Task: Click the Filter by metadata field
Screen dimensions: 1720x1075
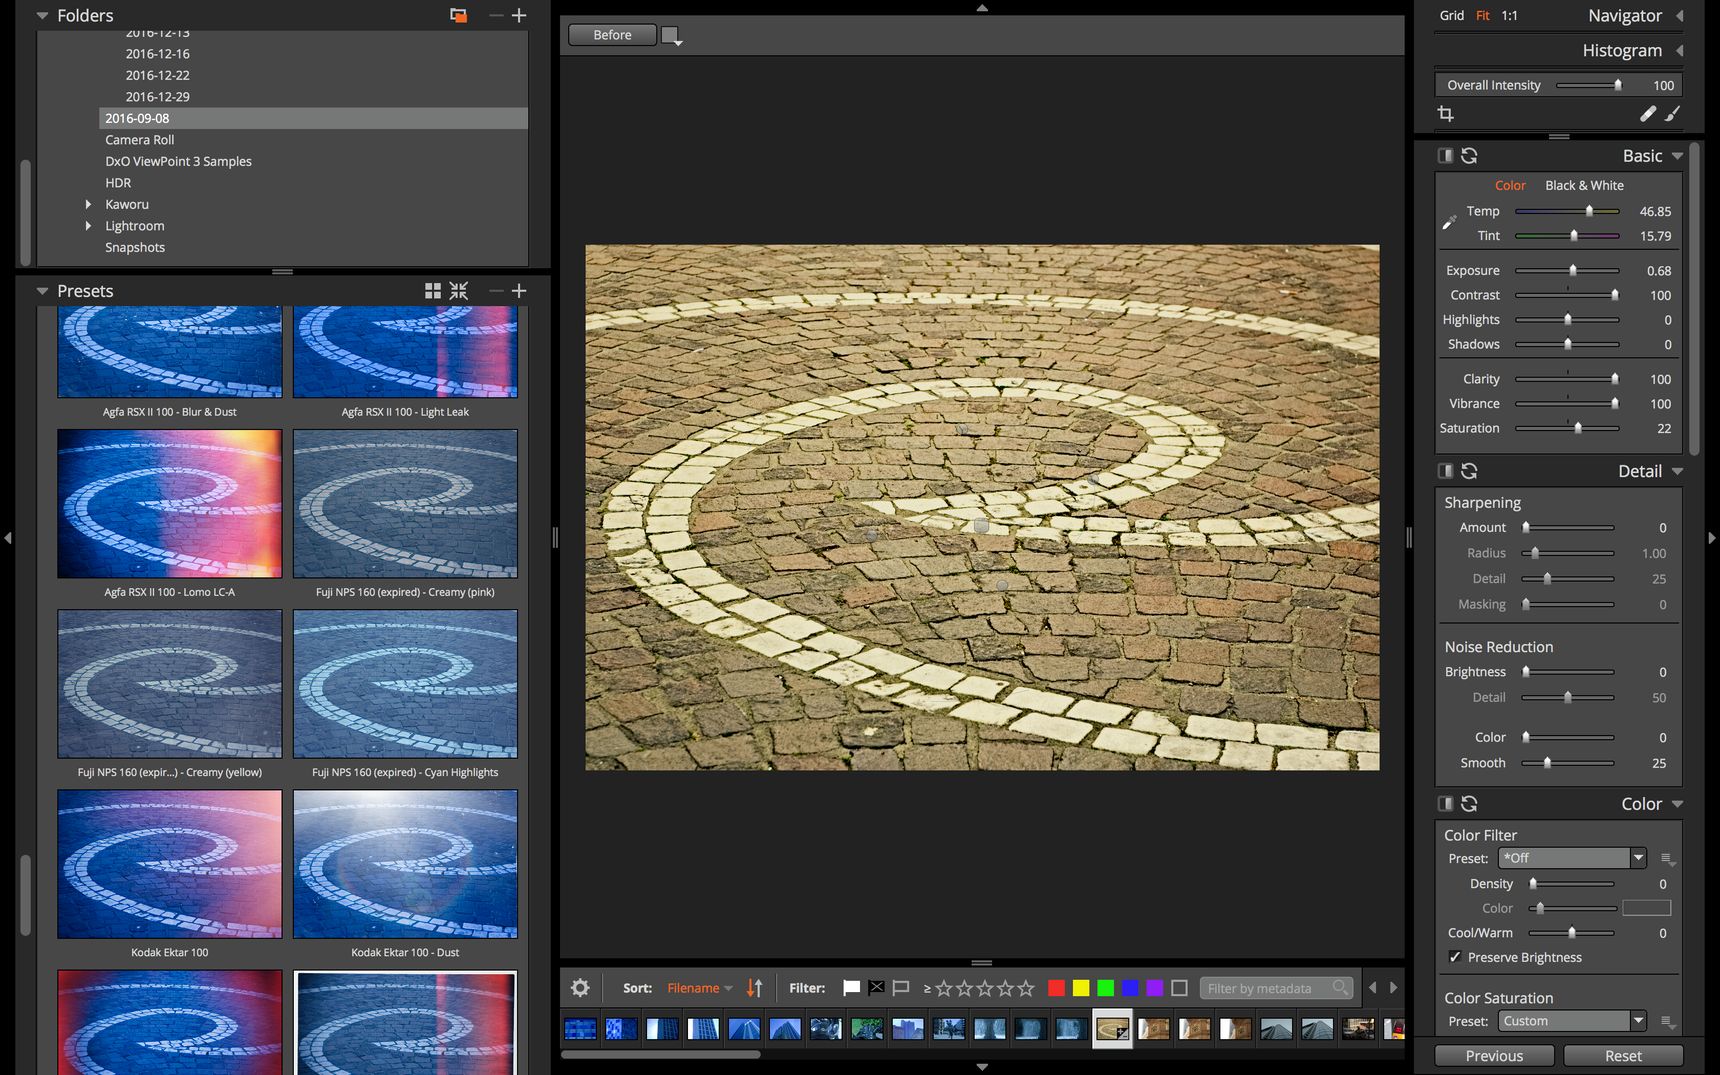Action: point(1276,988)
